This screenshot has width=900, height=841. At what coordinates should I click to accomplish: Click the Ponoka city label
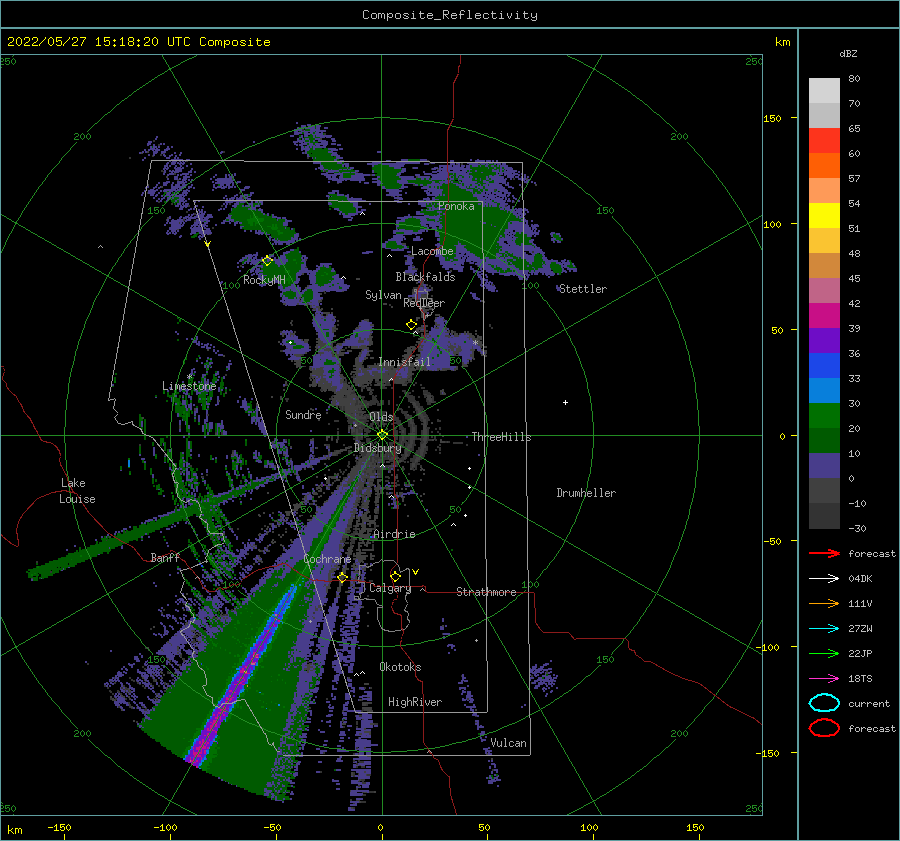coord(456,206)
